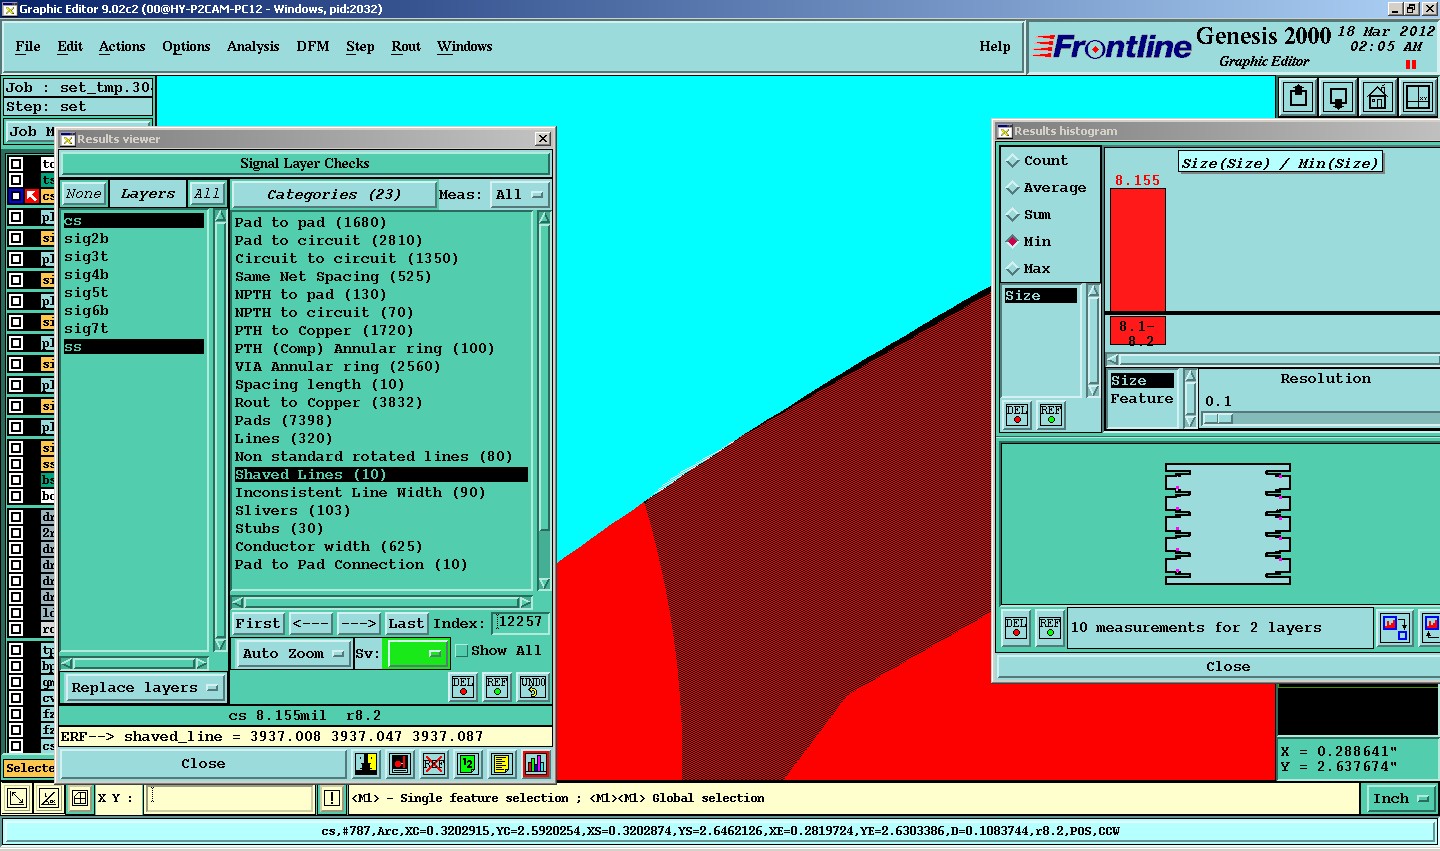
Task: Click the exclamation mark button by coordinate field
Action: [x=332, y=798]
